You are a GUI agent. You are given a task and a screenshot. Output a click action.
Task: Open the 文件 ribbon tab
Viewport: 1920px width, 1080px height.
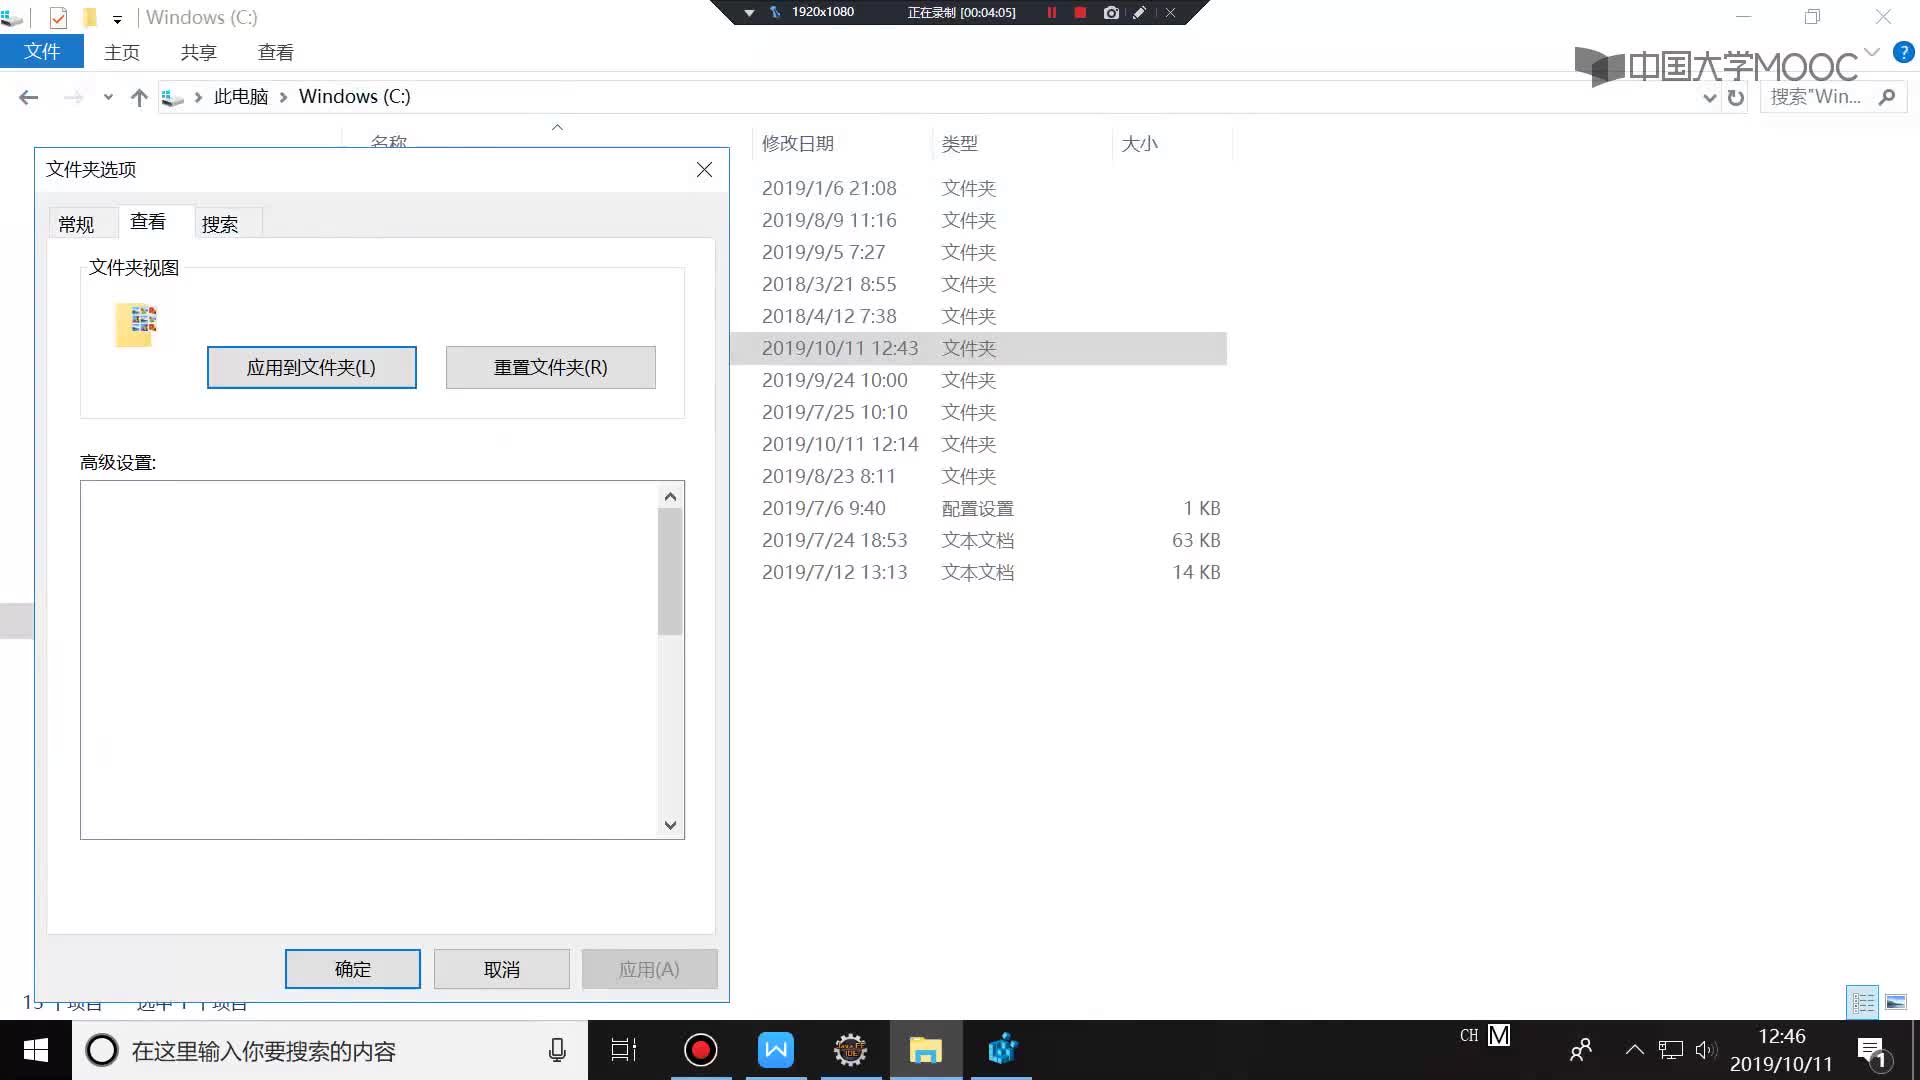[x=42, y=52]
